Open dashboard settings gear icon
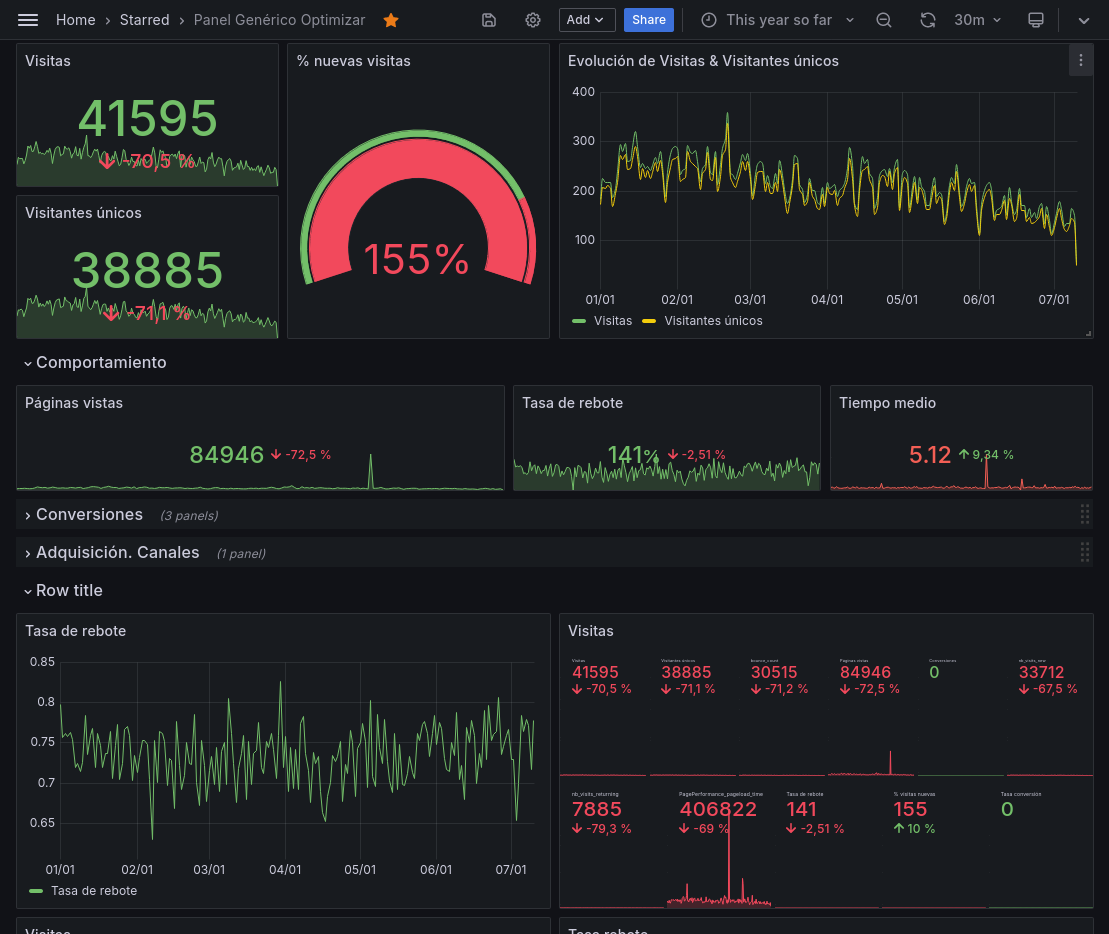This screenshot has height=934, width=1109. click(533, 20)
